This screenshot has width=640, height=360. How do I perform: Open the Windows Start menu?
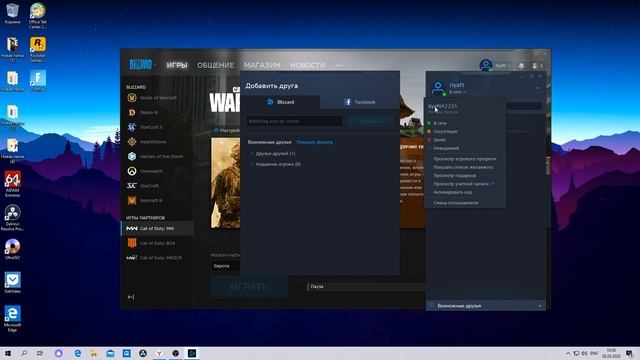tap(8, 353)
